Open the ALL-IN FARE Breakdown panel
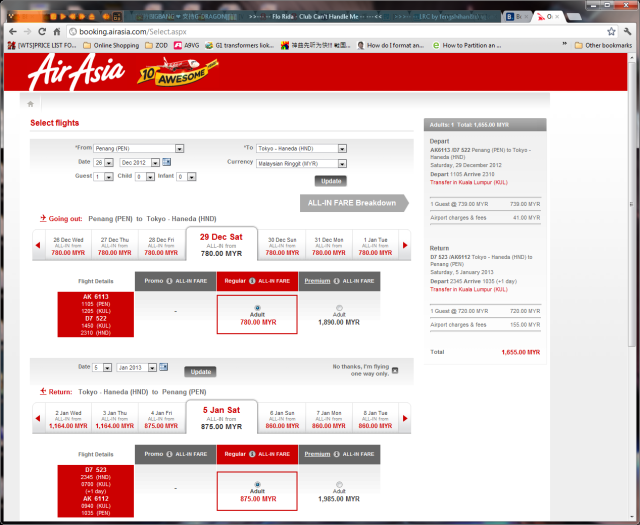The height and width of the screenshot is (525, 640). click(354, 203)
